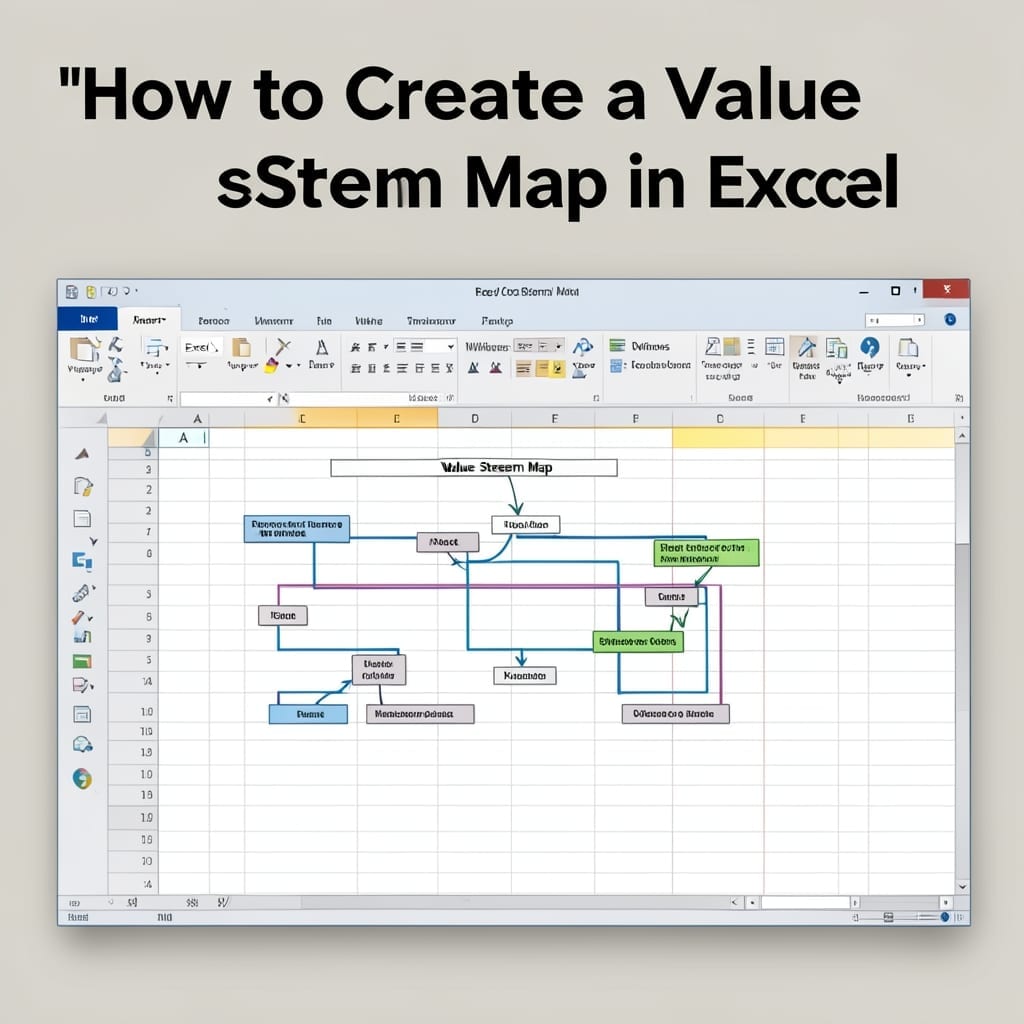
Task: Click the blue A art icon near Xboe
Action: point(583,346)
